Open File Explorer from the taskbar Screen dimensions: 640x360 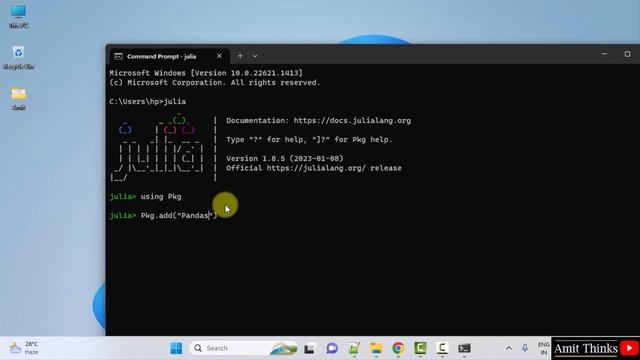point(376,348)
